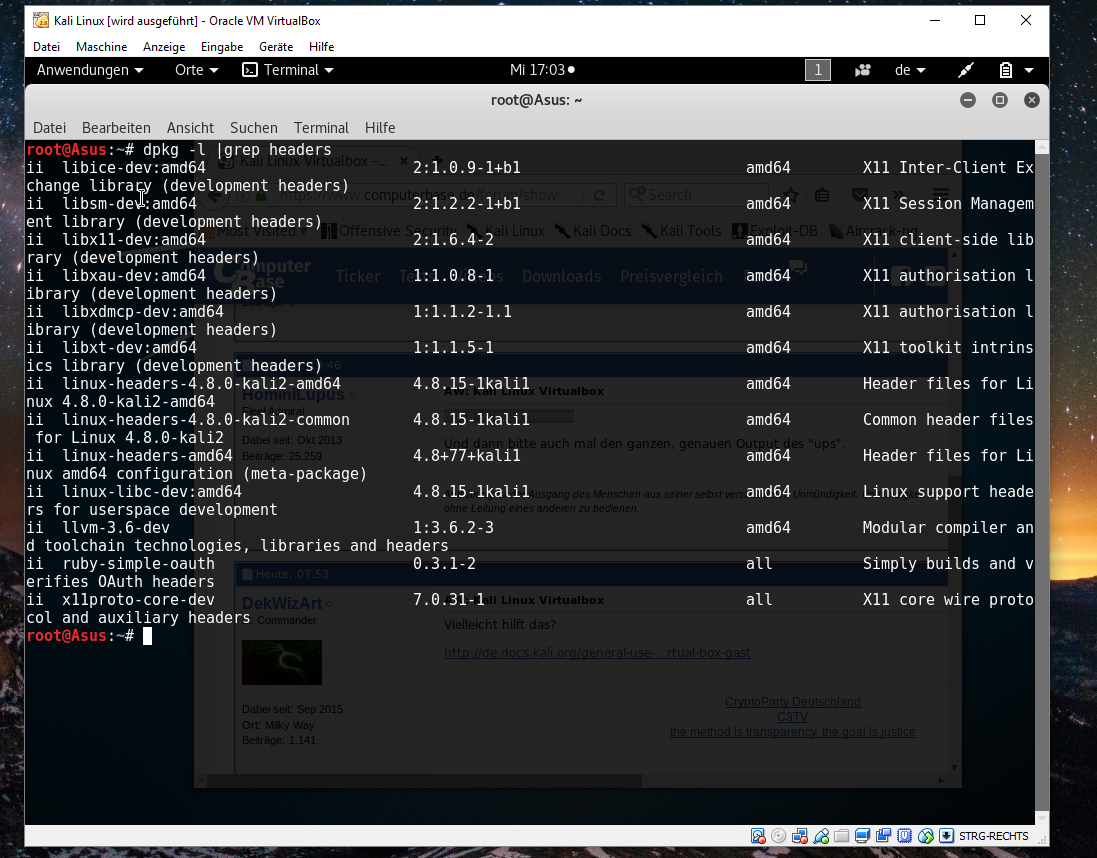Open the VirtualBox Geräte menu

tap(276, 47)
